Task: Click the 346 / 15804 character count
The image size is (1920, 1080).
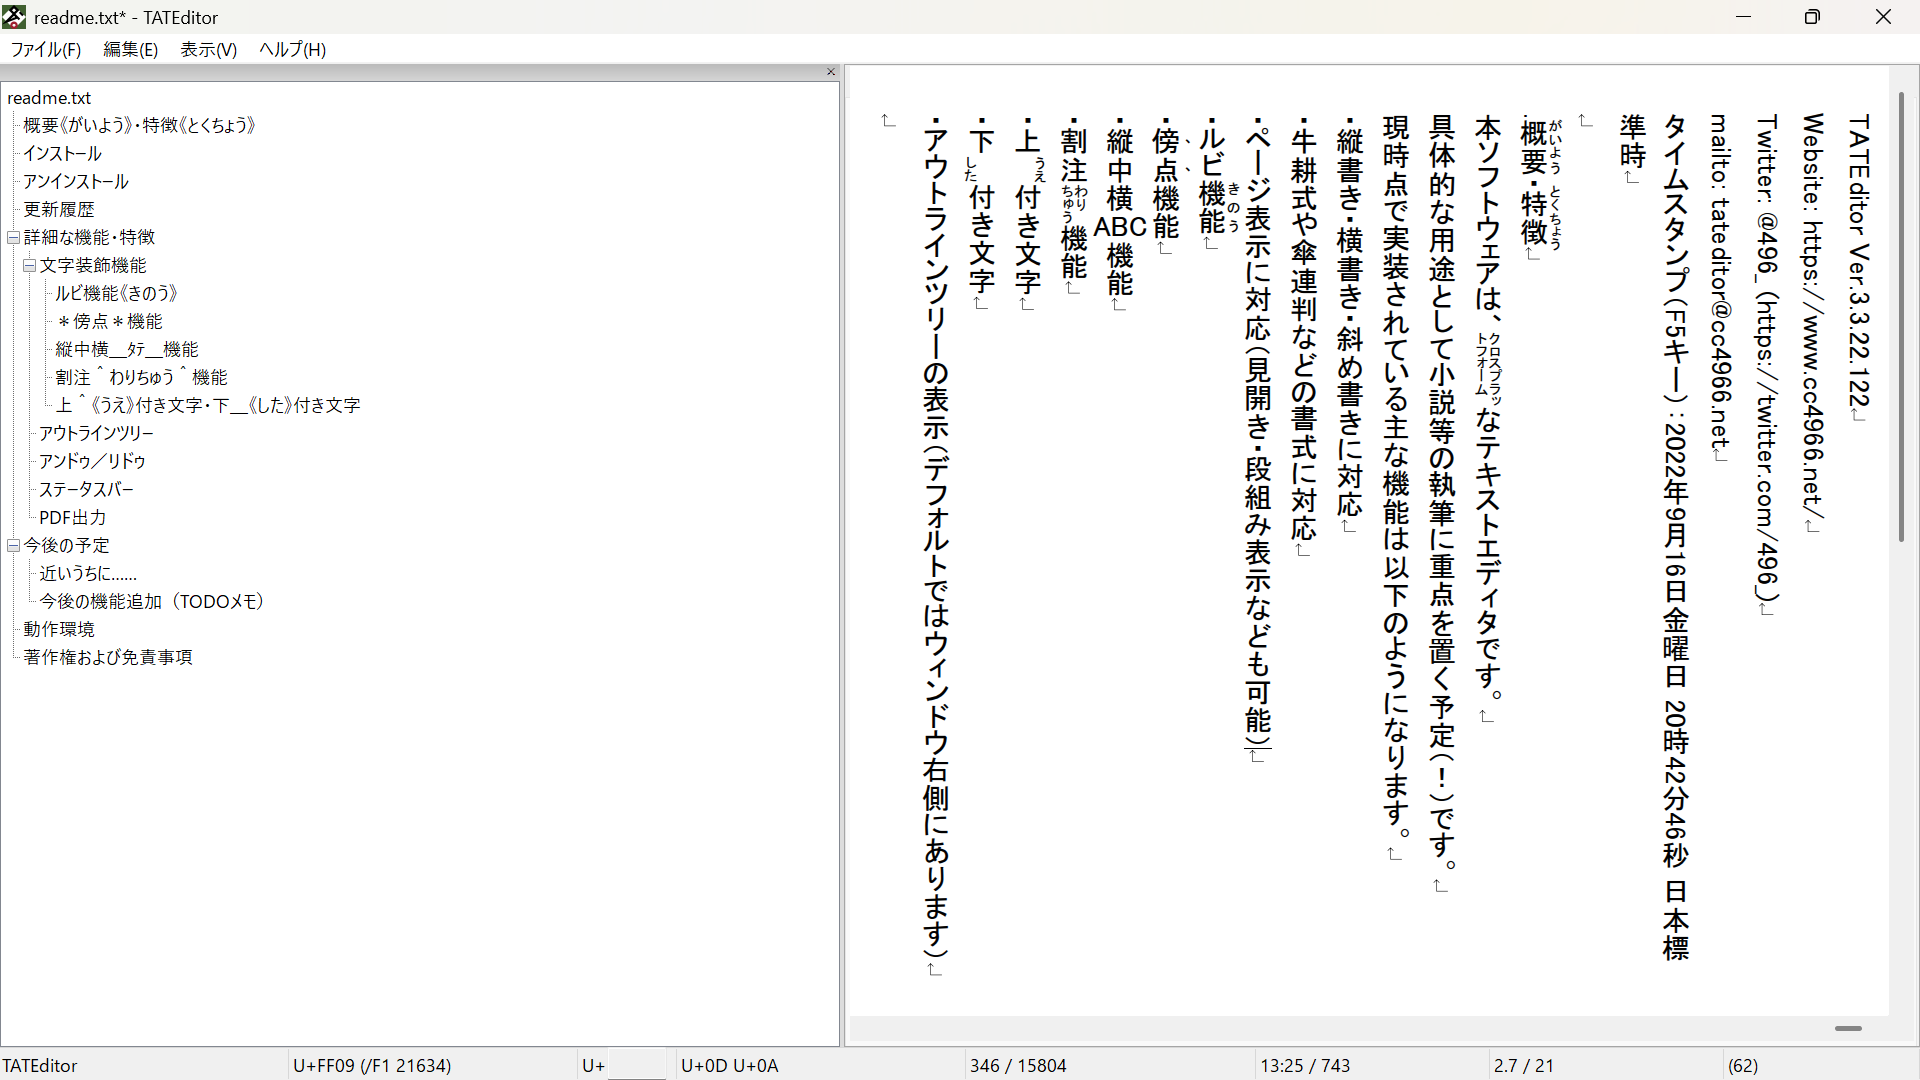Action: pyautogui.click(x=1018, y=1066)
